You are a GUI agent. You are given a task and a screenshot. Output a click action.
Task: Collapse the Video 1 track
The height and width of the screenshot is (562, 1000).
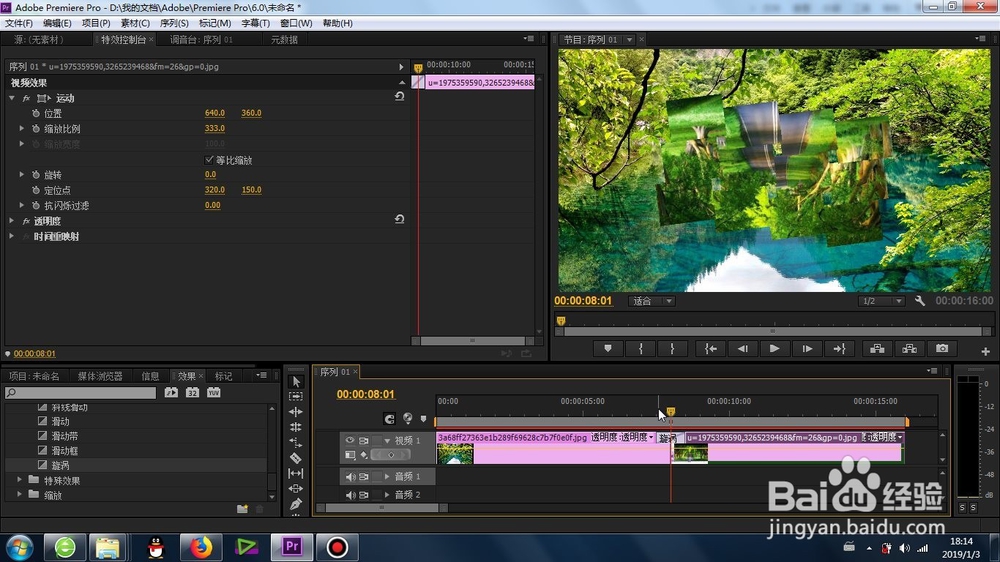[387, 440]
